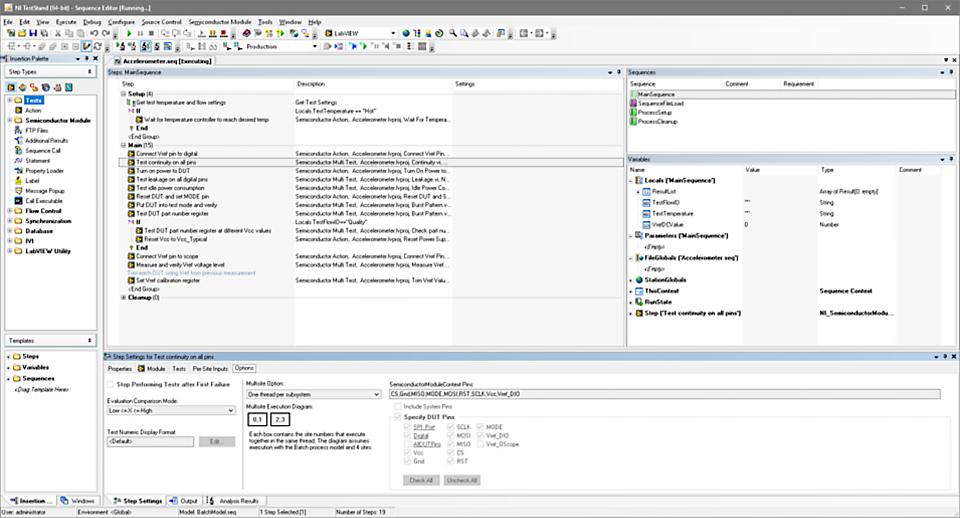
Task: Click the Test Numeric Display Format field
Action: pyautogui.click(x=151, y=441)
